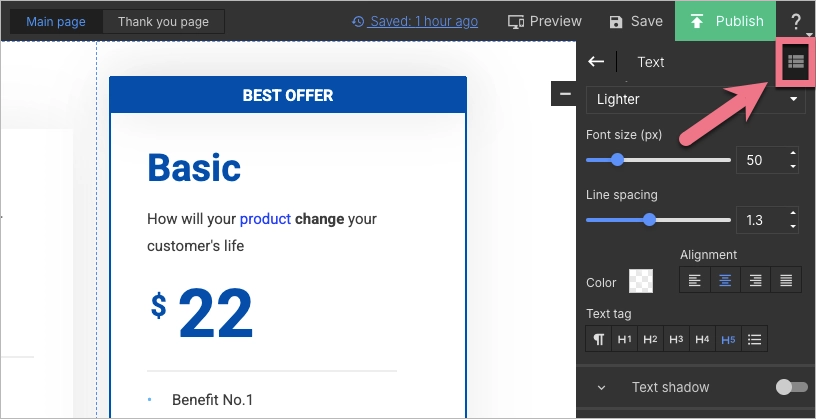Switch to the Thank you page tab
Viewport: 816px width, 419px height.
tap(163, 21)
